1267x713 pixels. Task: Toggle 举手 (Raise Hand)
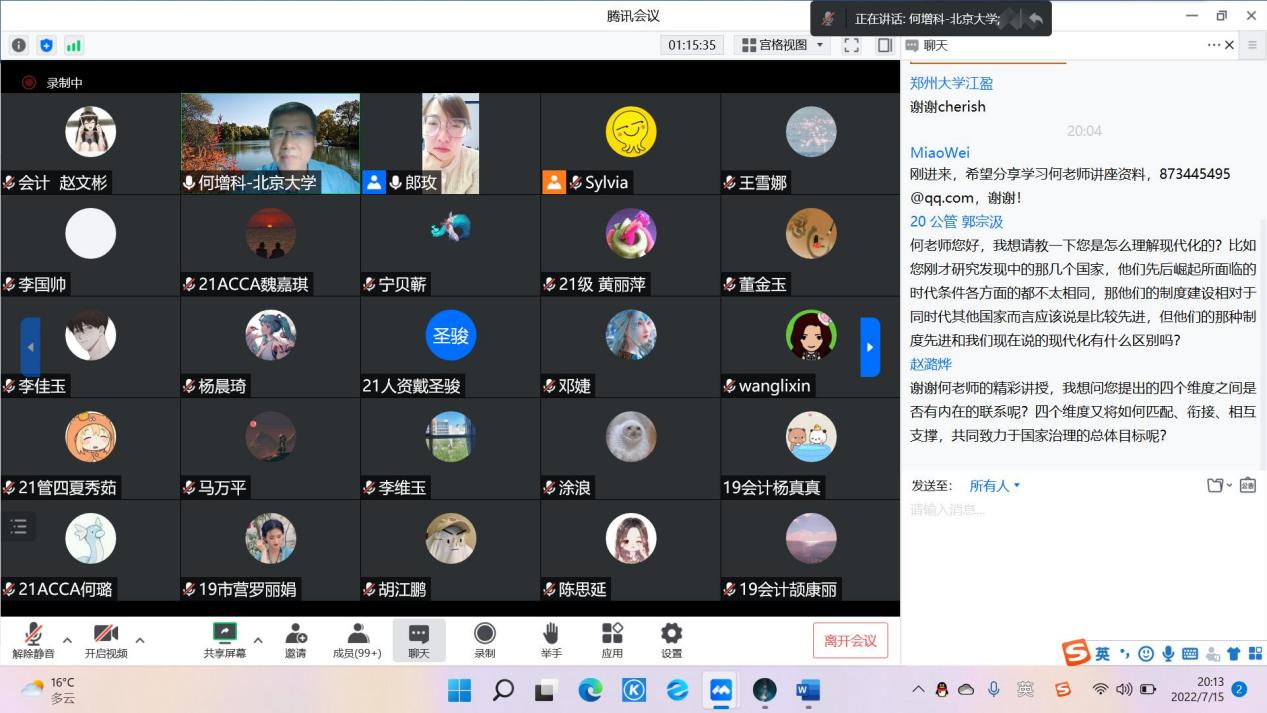click(551, 640)
